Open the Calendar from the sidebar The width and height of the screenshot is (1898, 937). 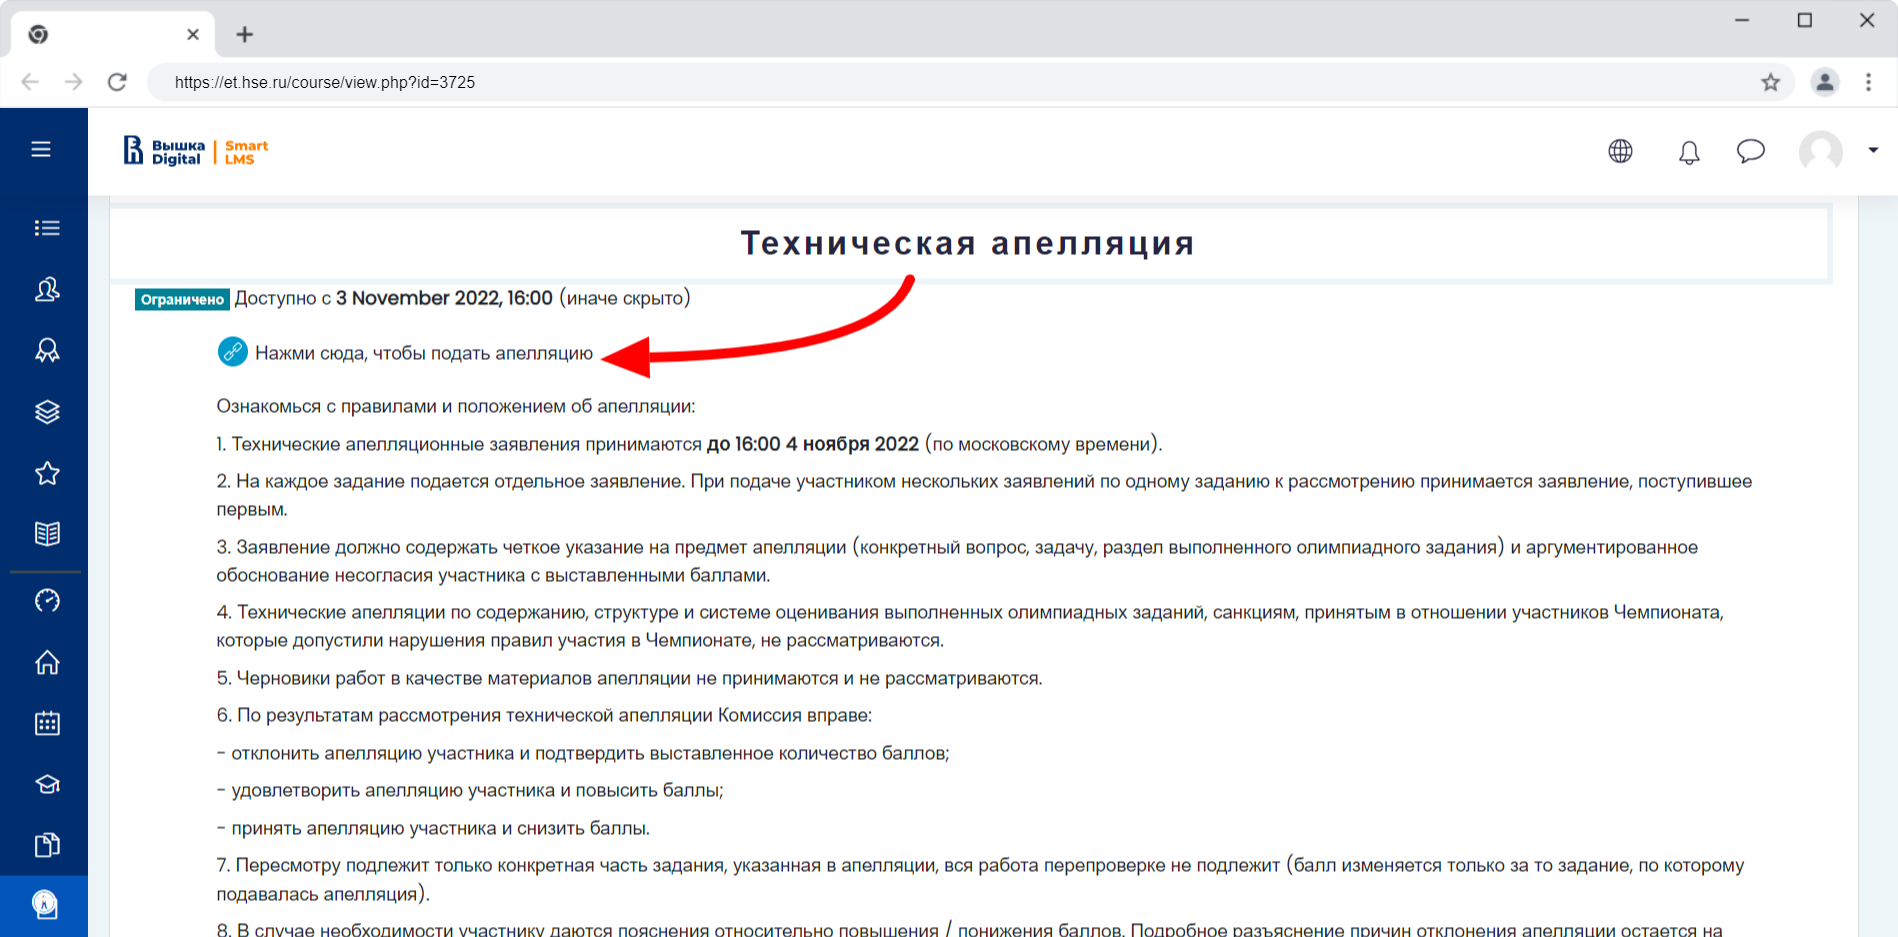click(47, 723)
